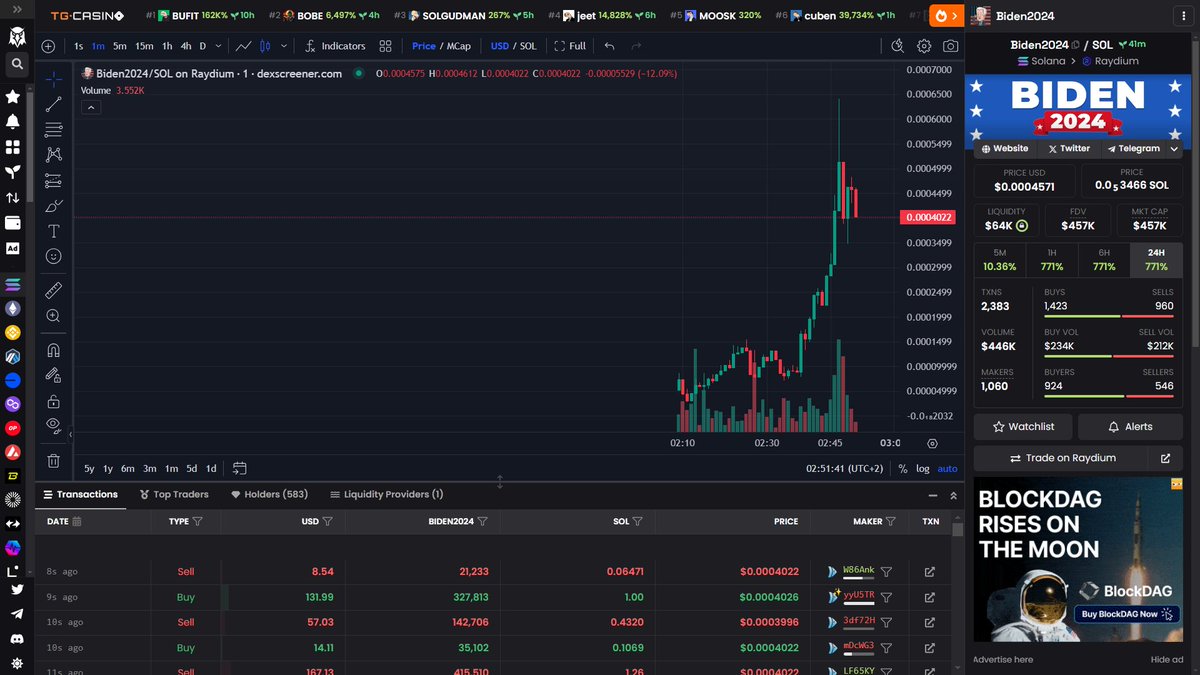Select the Transactions tab

(x=80, y=494)
